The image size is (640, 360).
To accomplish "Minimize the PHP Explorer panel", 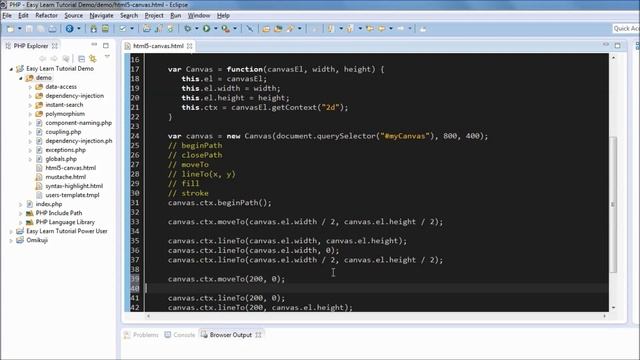I will point(94,44).
